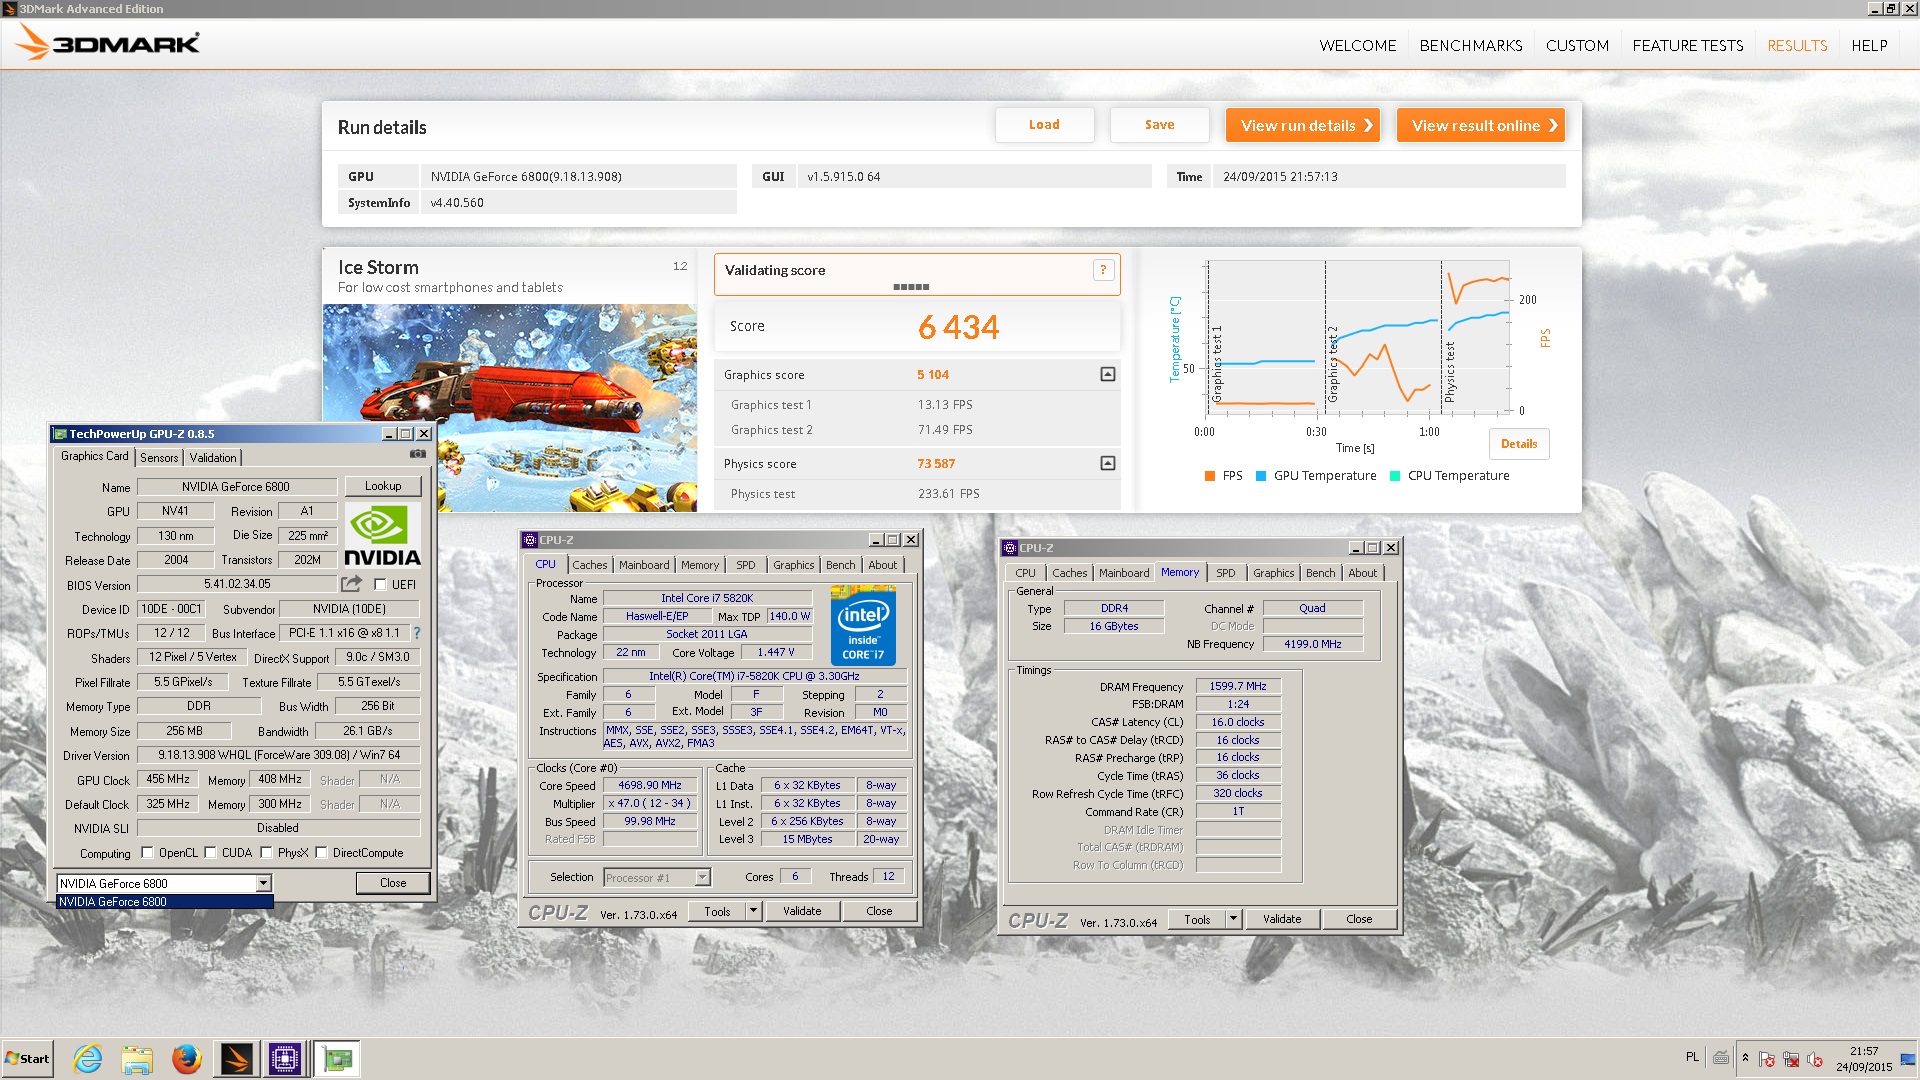Open Tools dropdown arrow in CPU-Z processor window
Image resolution: width=1920 pixels, height=1080 pixels.
[753, 911]
